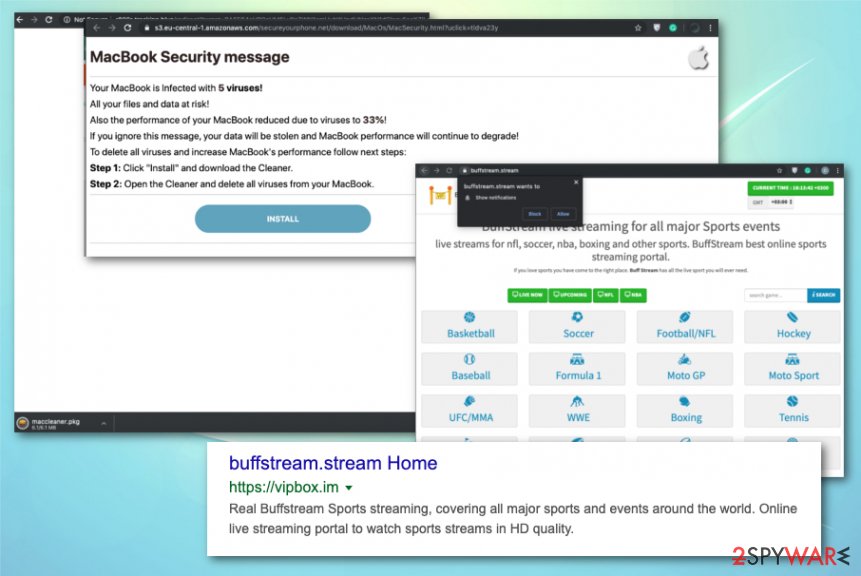
Task: Click the BuffStream logo
Action: coord(440,195)
